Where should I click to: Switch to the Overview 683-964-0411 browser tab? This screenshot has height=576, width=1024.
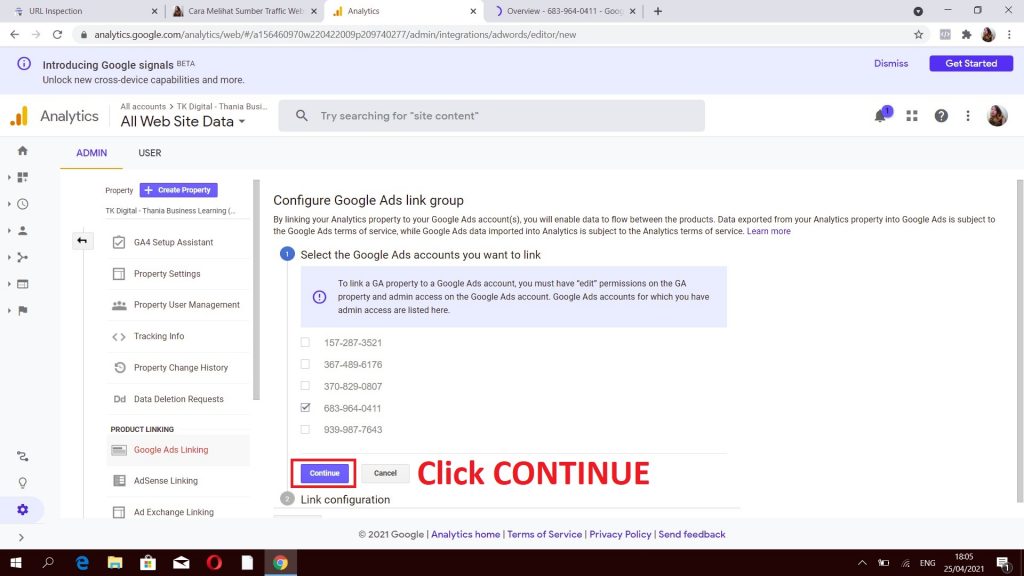tap(563, 11)
